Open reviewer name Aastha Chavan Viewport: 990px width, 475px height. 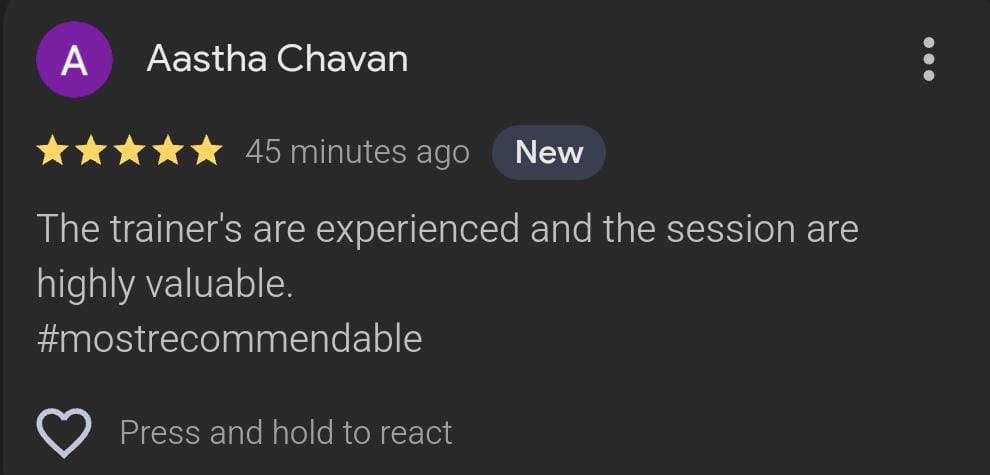(x=277, y=59)
